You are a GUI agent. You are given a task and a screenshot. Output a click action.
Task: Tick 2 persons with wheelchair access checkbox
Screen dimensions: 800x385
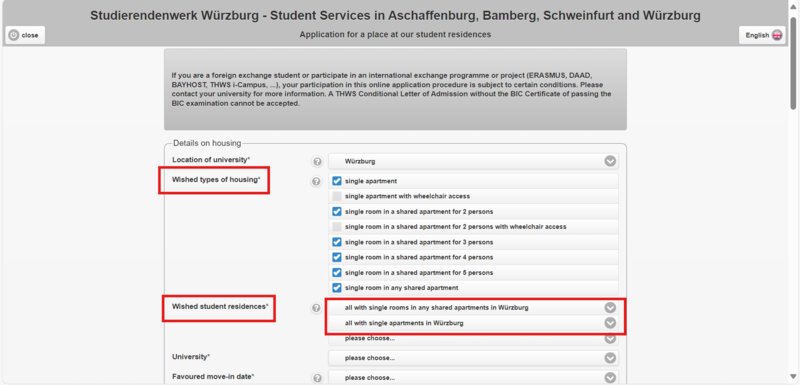click(x=337, y=226)
